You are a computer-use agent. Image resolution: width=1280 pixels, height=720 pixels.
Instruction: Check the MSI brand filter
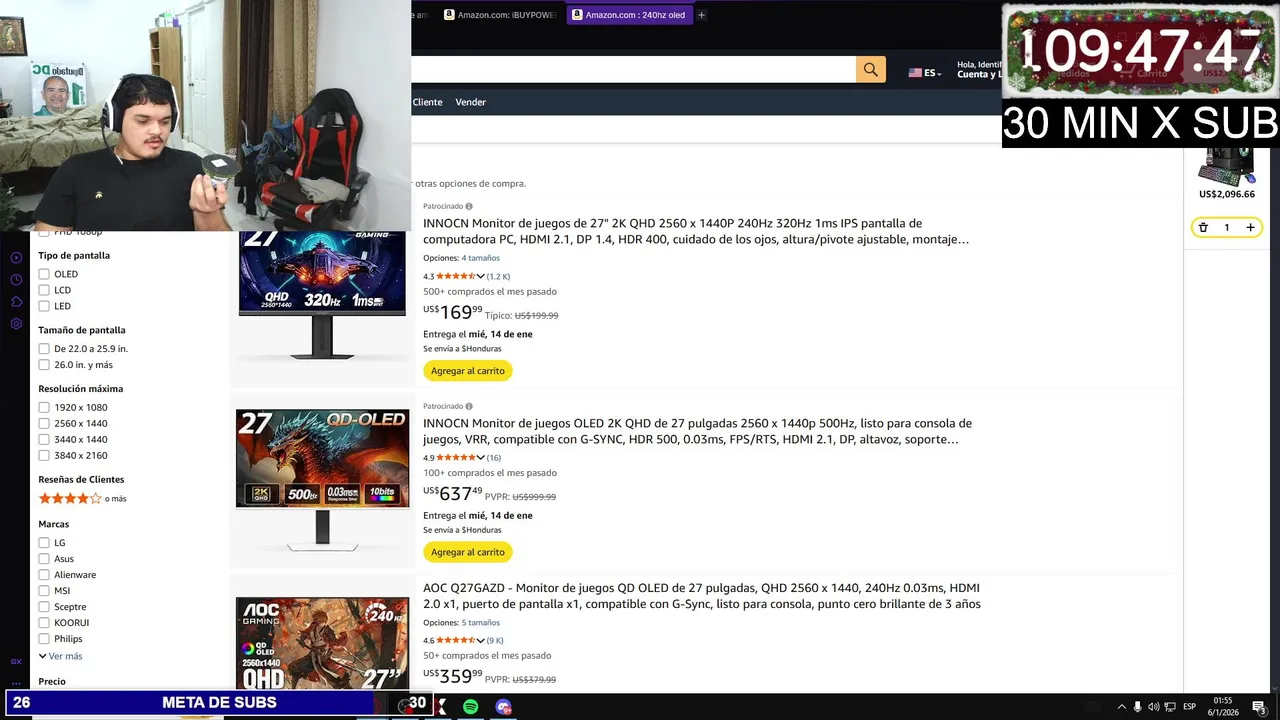[x=44, y=591]
